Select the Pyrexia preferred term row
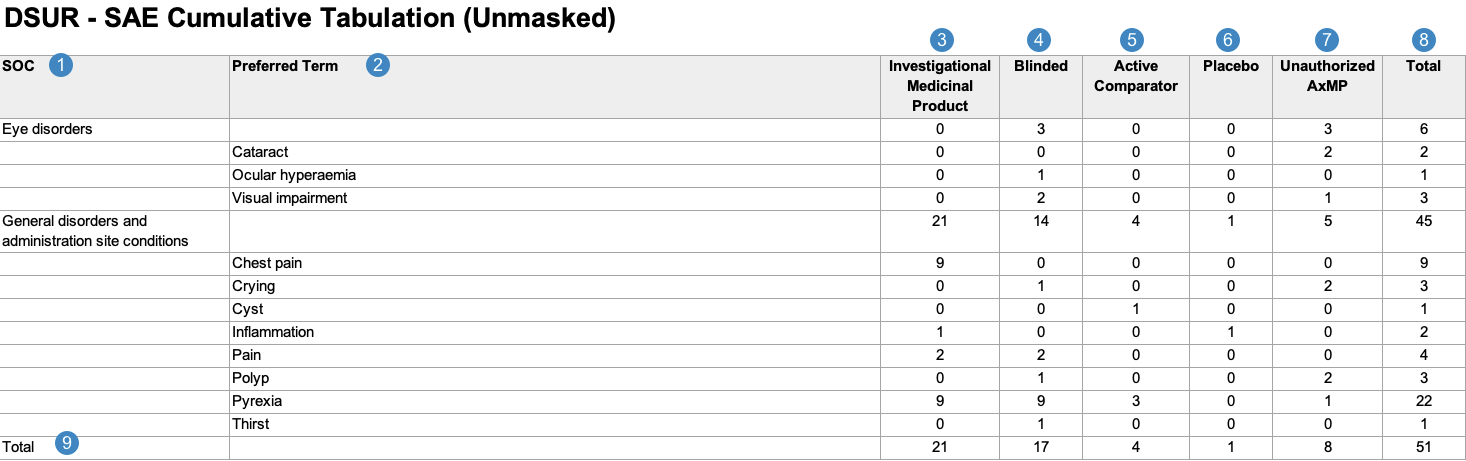This screenshot has height=461, width=1466. coord(733,402)
